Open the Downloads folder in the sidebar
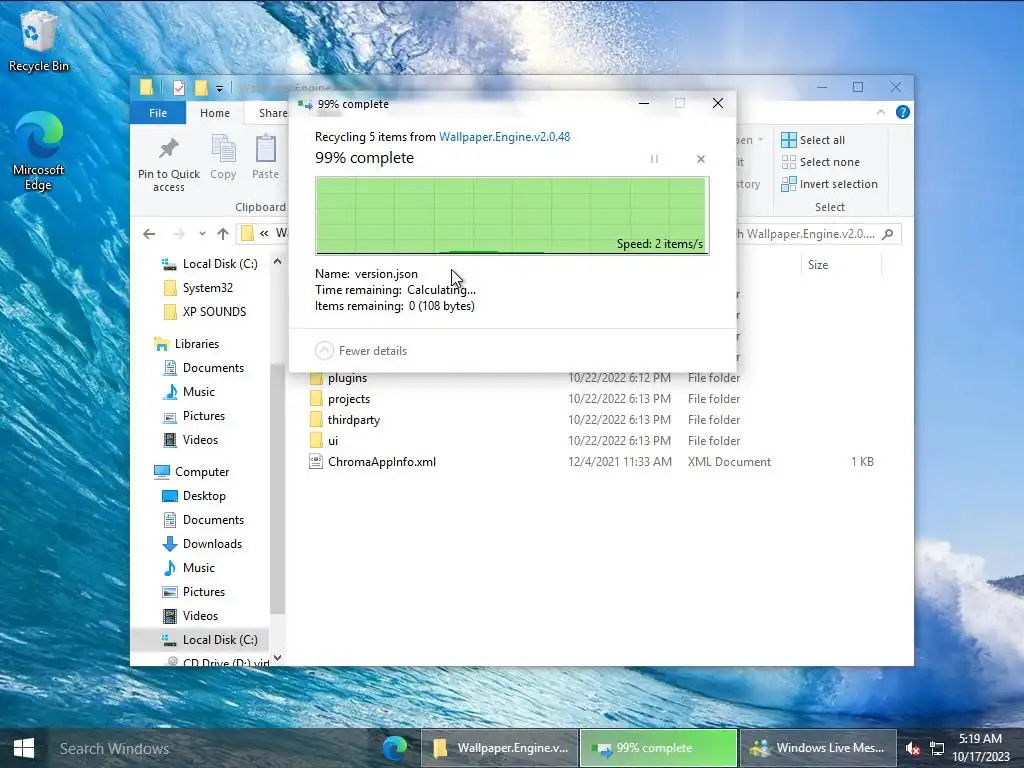This screenshot has width=1024, height=768. coord(212,543)
